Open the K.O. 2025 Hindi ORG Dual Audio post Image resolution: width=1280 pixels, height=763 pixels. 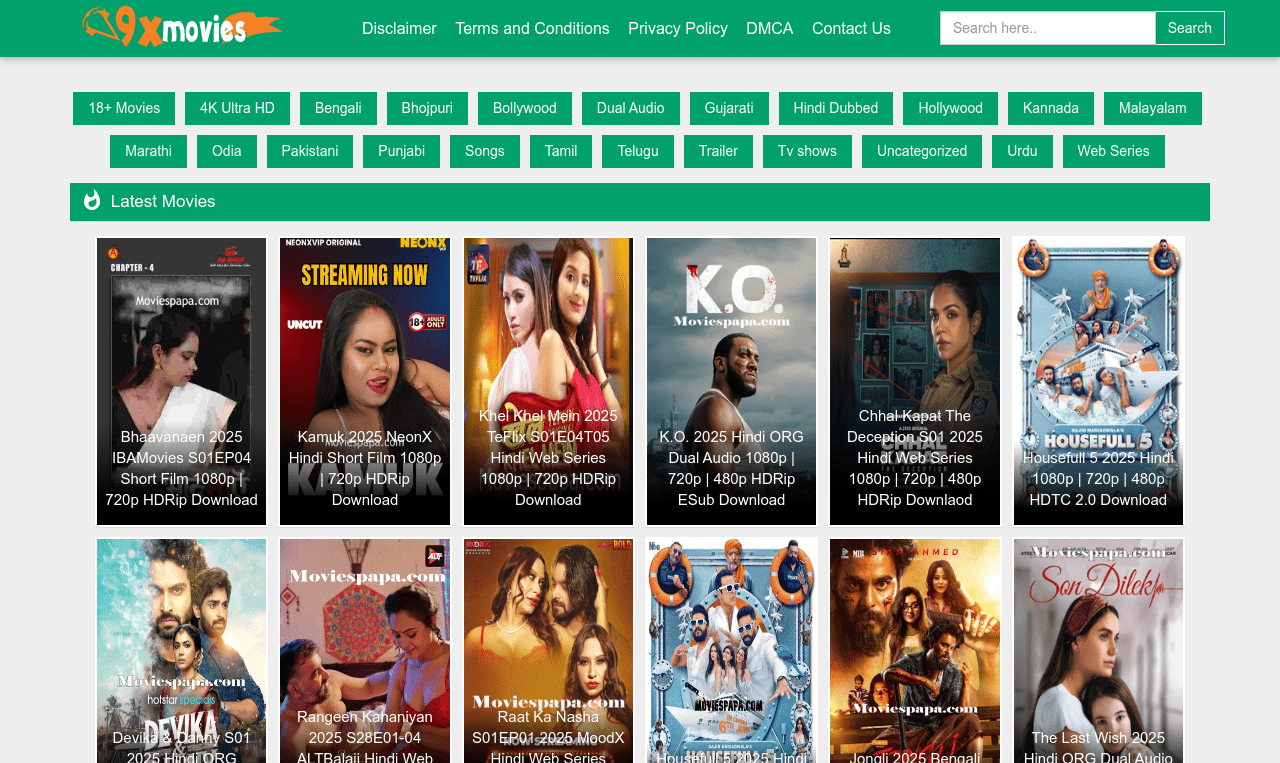[730, 381]
